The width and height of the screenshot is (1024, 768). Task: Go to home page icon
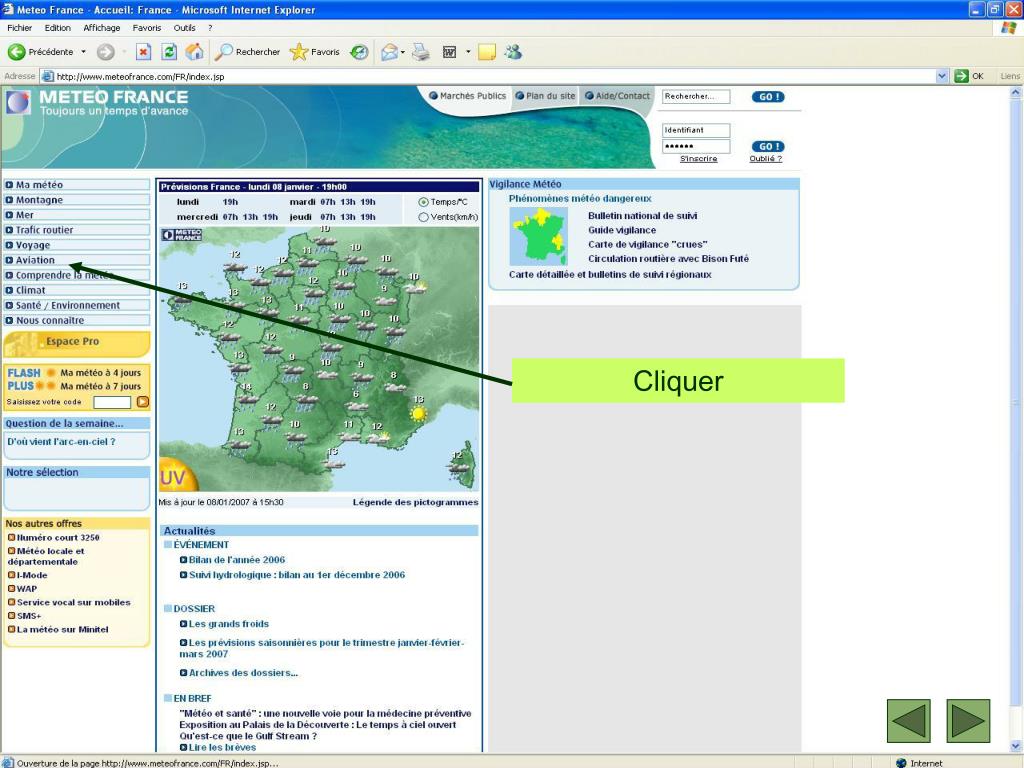[194, 52]
